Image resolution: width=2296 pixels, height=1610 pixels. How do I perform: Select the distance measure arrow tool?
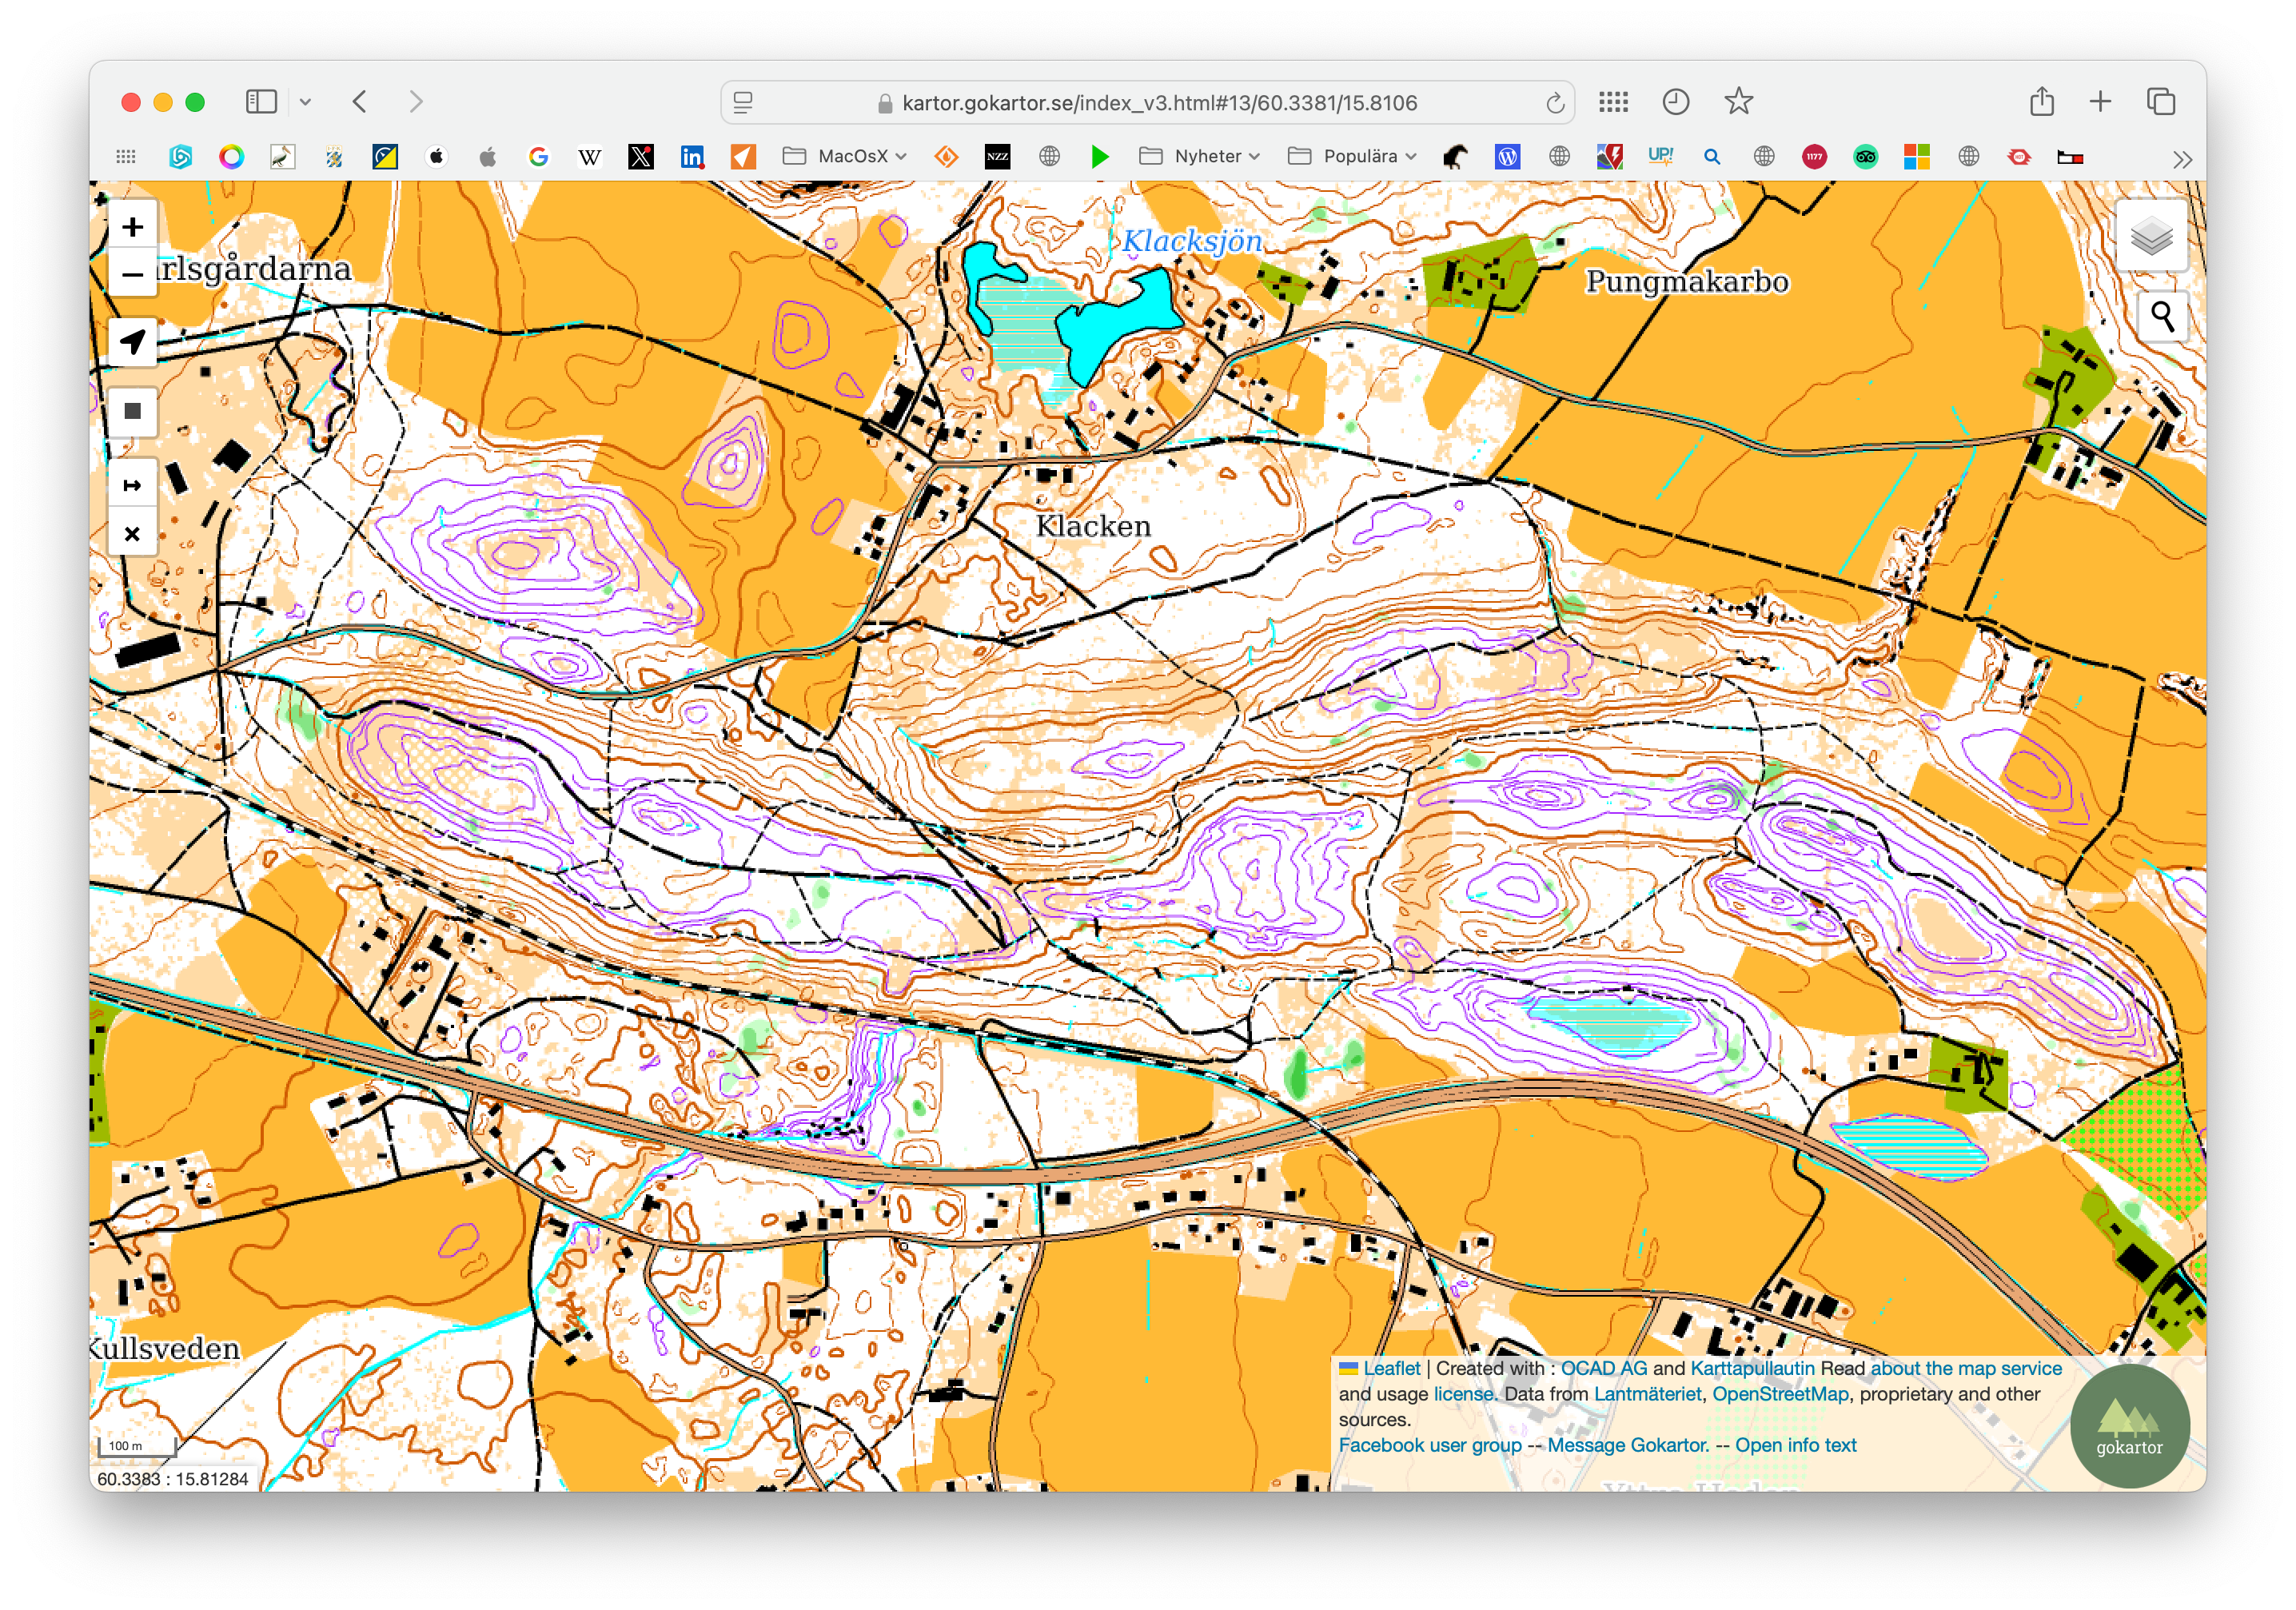tap(132, 486)
